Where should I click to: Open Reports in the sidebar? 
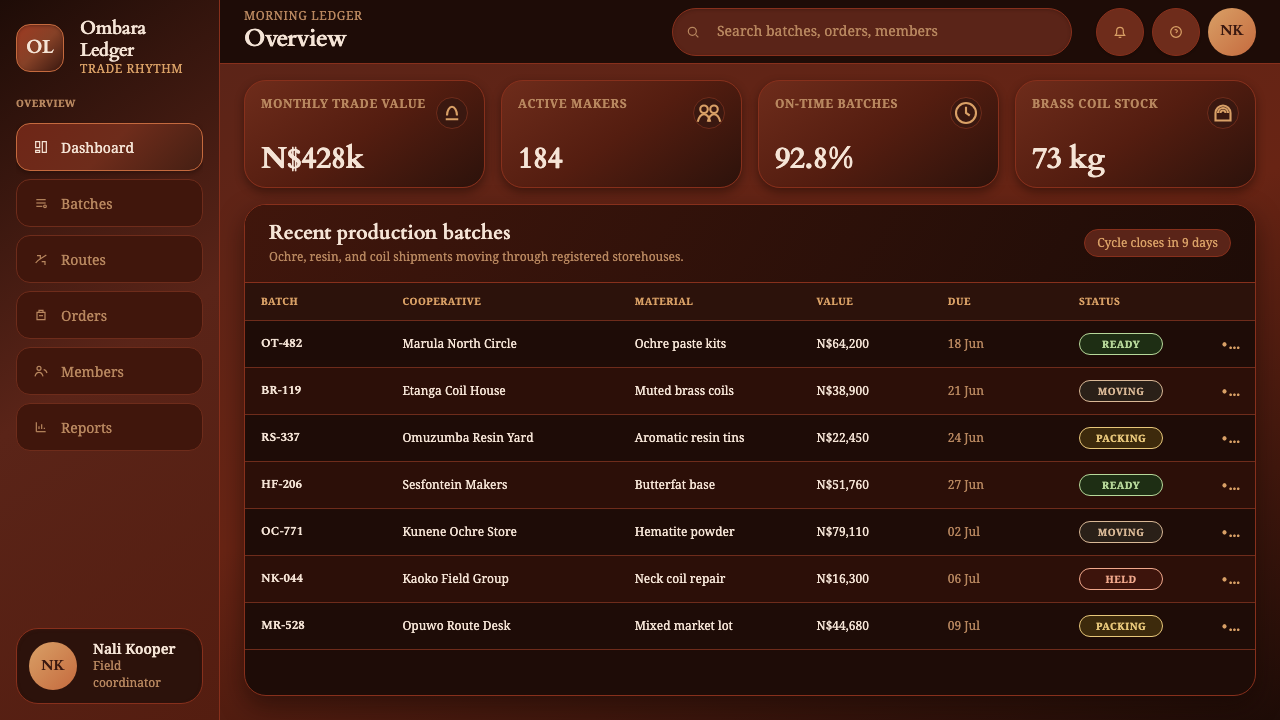109,427
